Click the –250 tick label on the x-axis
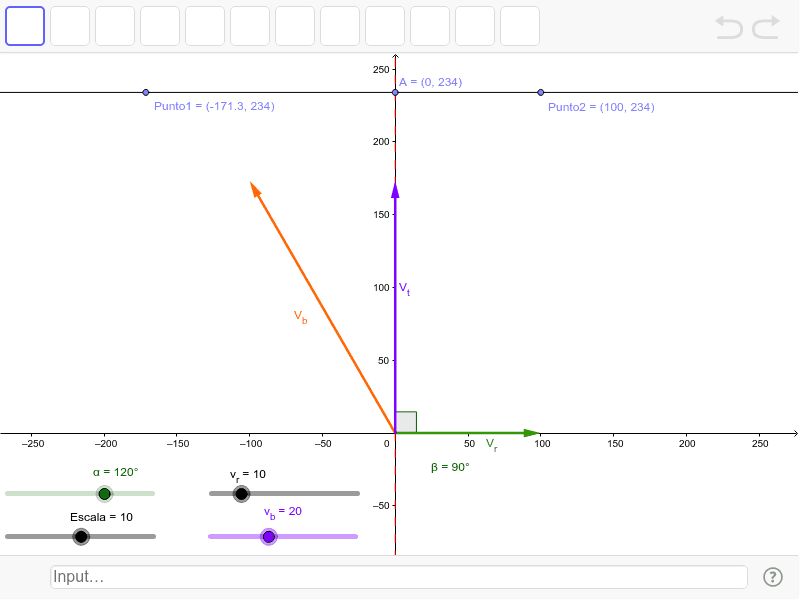This screenshot has height=600, width=800. point(33,444)
